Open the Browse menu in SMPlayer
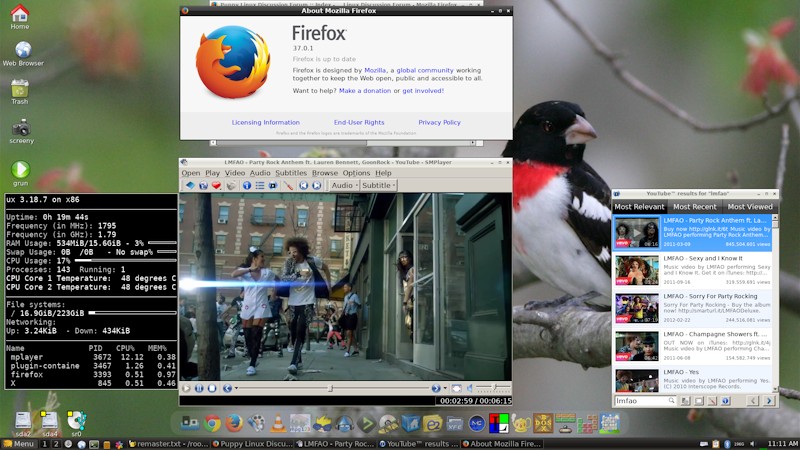 pyautogui.click(x=324, y=173)
